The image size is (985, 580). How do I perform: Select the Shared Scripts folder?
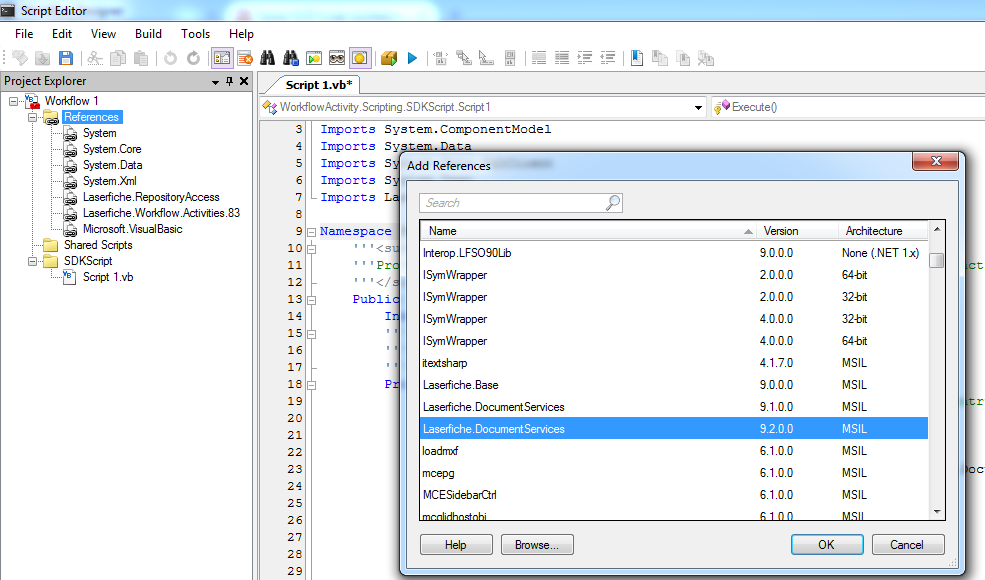[98, 245]
